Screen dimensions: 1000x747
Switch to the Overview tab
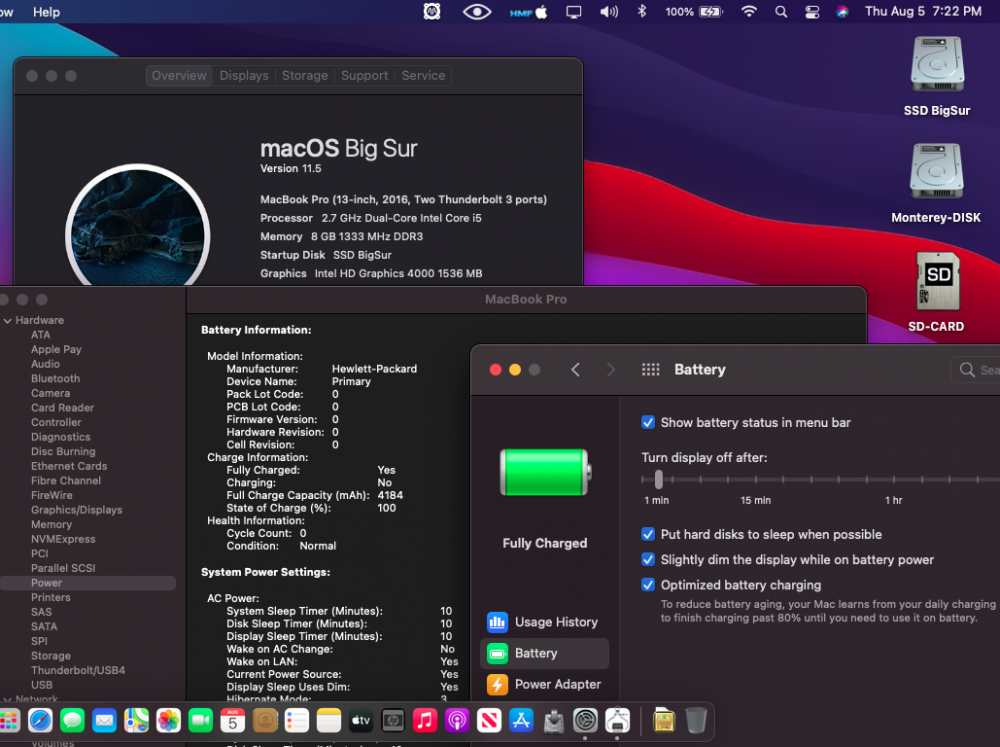tap(179, 75)
